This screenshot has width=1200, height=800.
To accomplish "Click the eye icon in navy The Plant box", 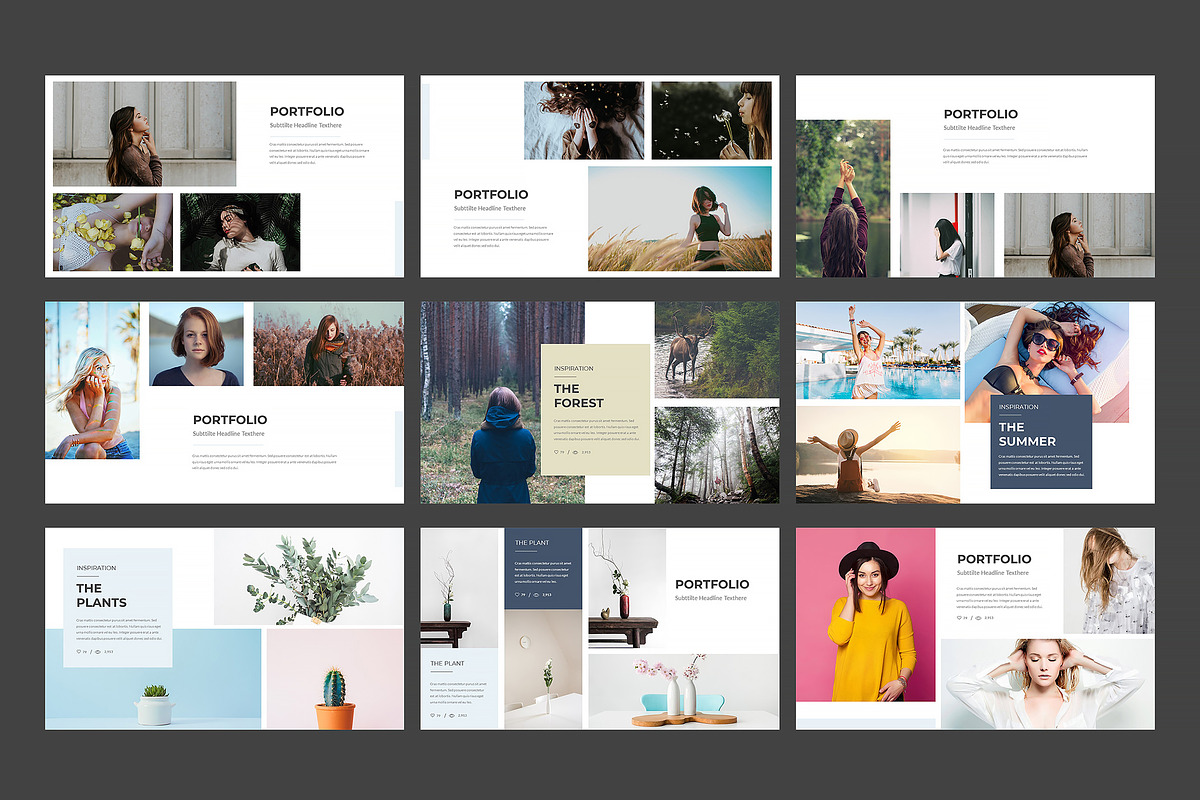I will (x=536, y=595).
